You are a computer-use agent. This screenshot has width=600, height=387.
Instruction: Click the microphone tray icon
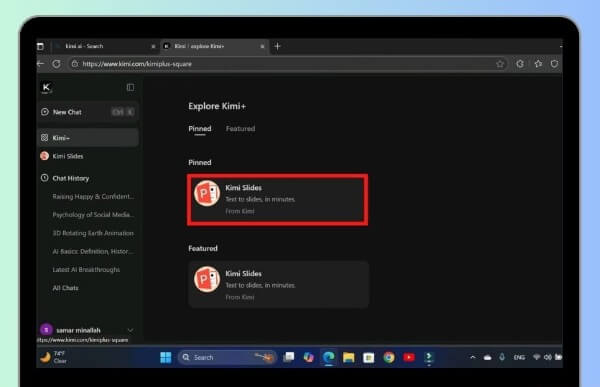[x=502, y=357]
